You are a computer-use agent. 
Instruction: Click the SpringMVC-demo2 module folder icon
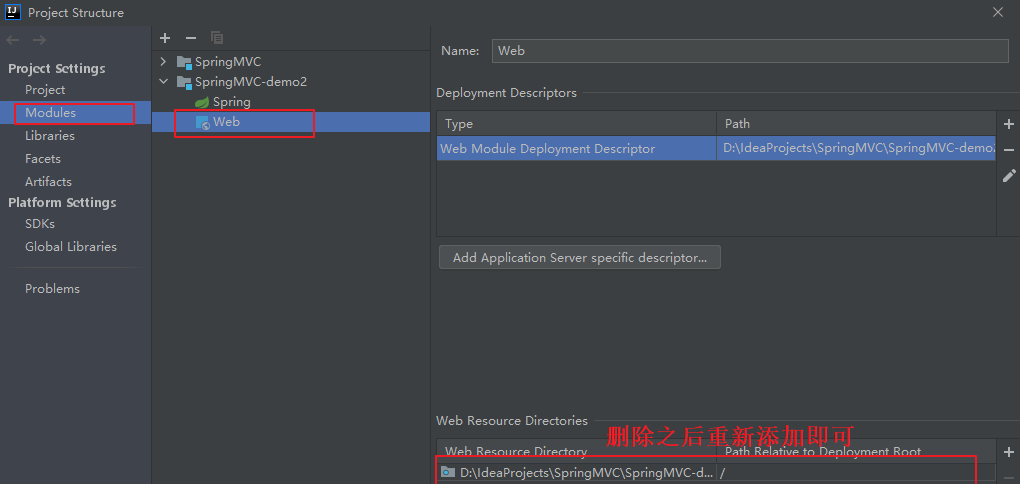[184, 82]
